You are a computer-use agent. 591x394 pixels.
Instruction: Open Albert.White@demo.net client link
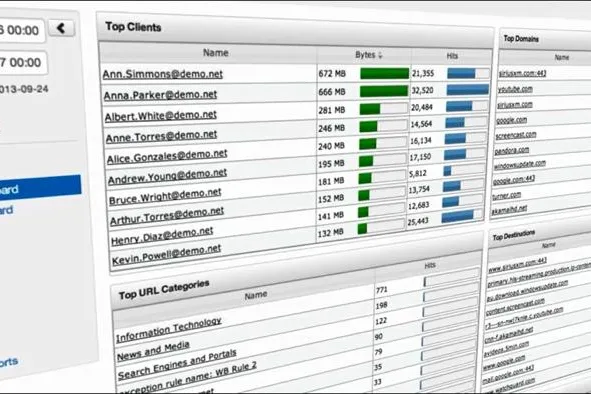pos(161,116)
